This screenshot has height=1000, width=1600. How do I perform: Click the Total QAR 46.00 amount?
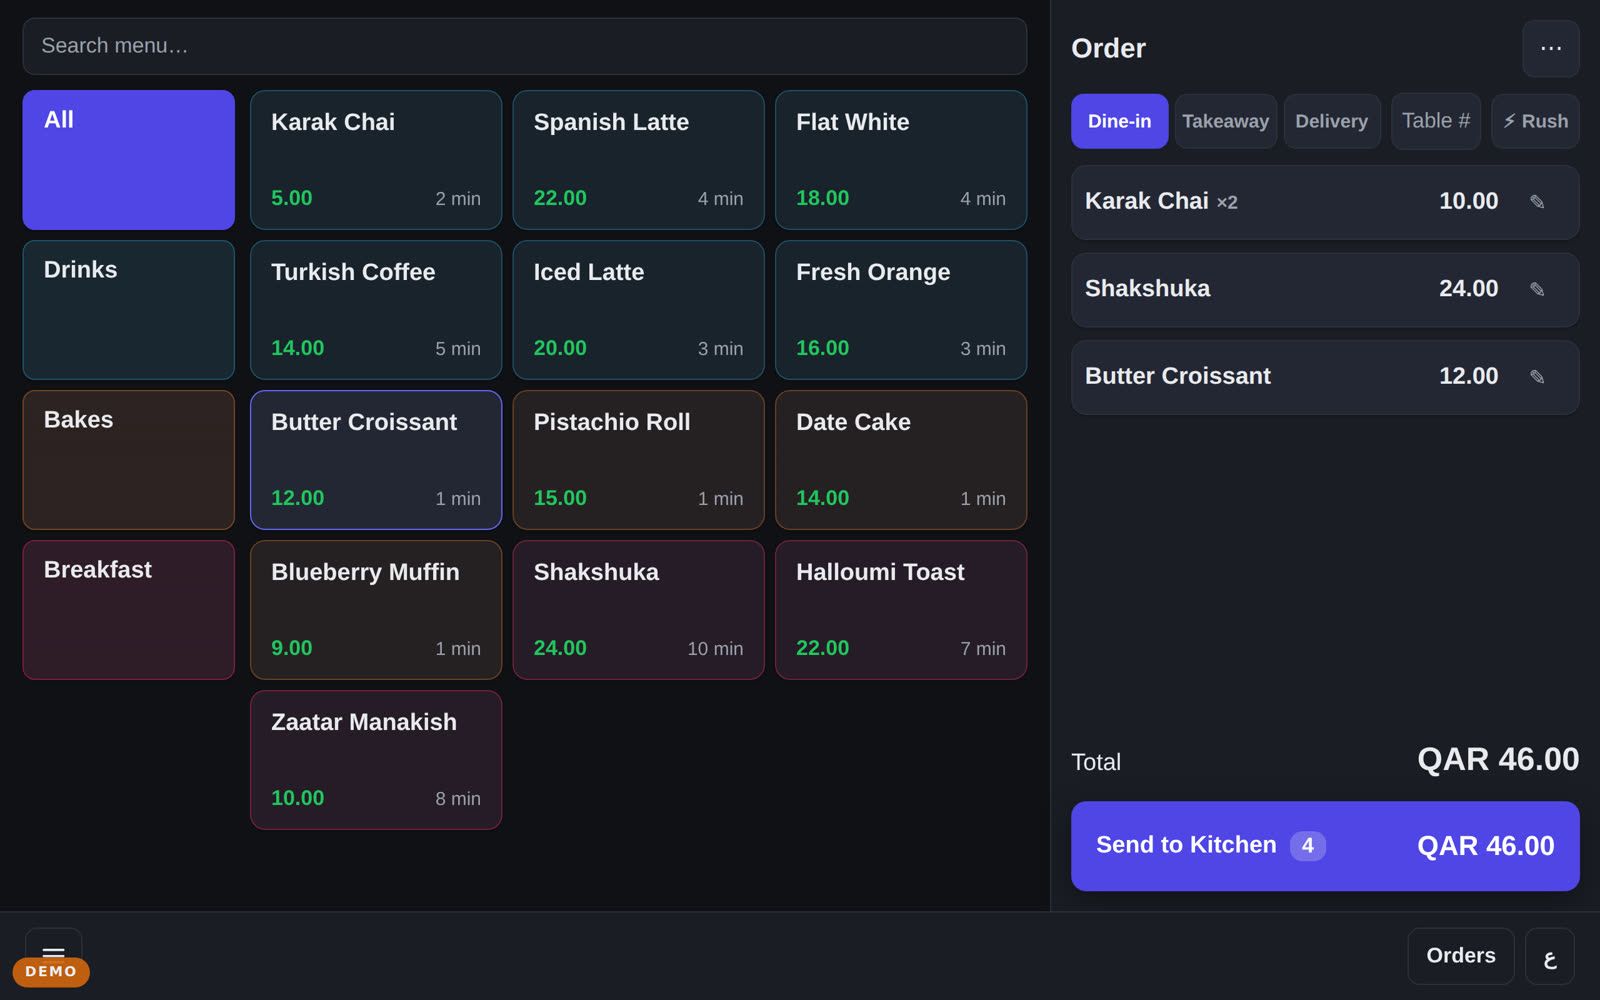coord(1498,760)
